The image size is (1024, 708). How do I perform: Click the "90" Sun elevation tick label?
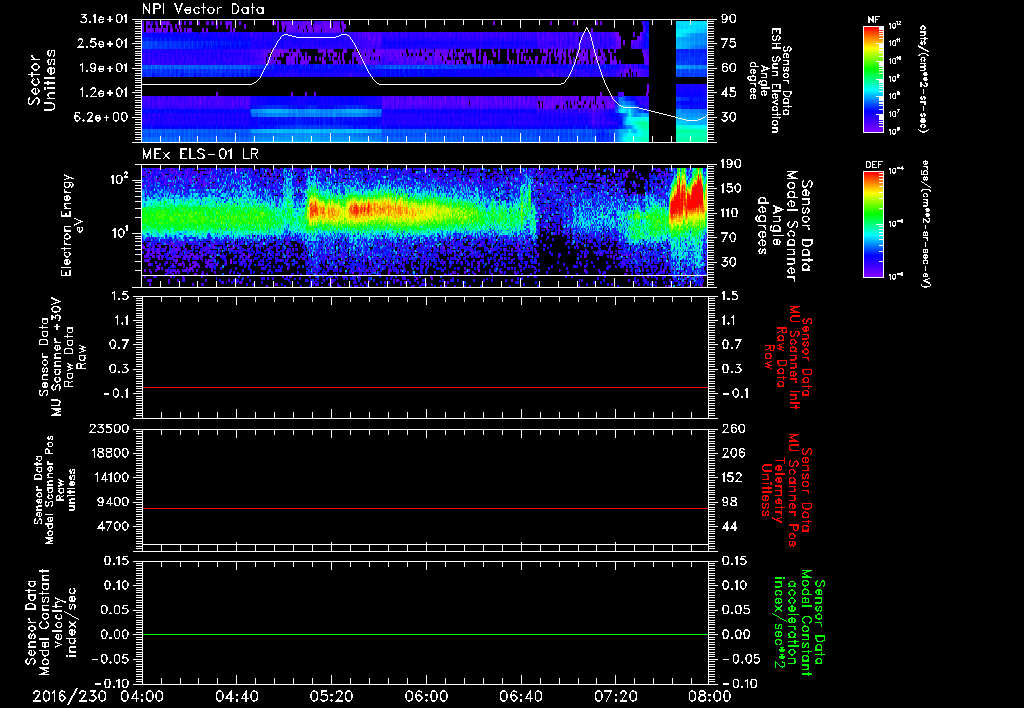click(x=728, y=19)
